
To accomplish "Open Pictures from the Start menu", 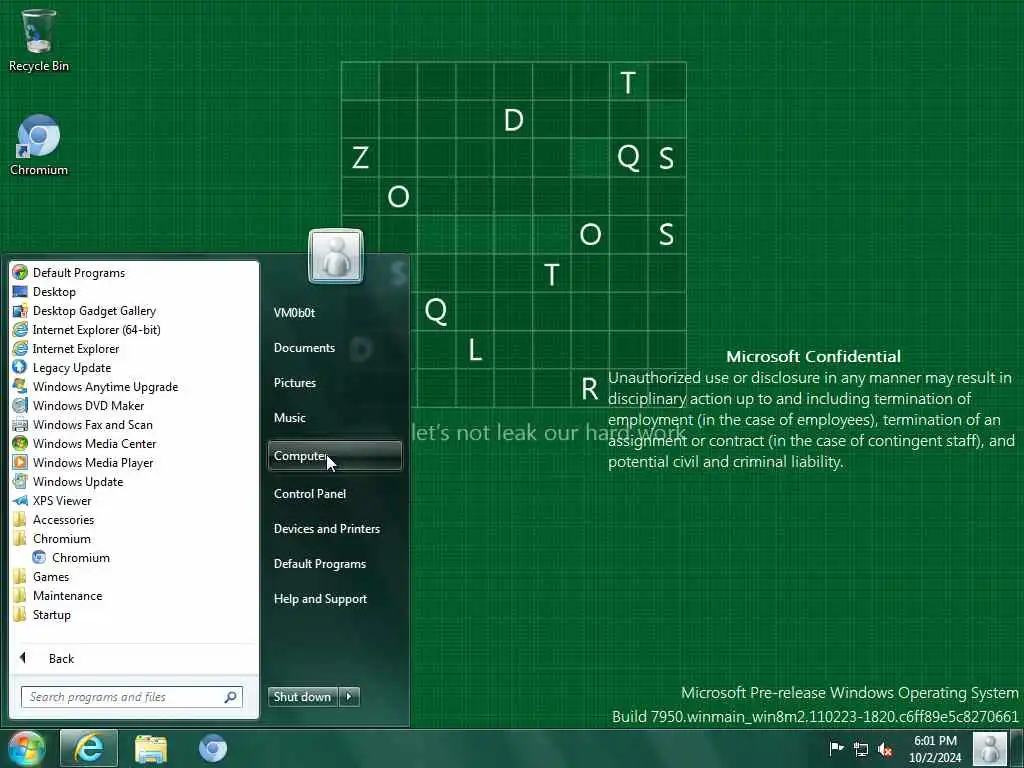I will pos(295,382).
